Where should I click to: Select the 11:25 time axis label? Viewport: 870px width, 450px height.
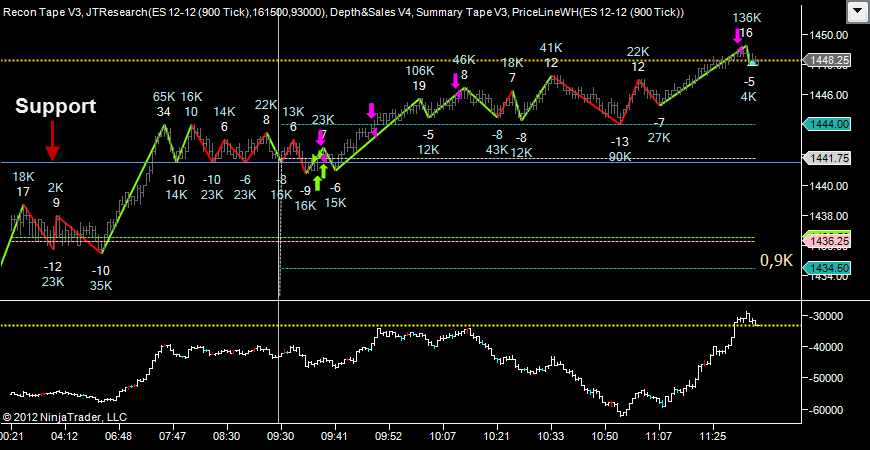(712, 436)
